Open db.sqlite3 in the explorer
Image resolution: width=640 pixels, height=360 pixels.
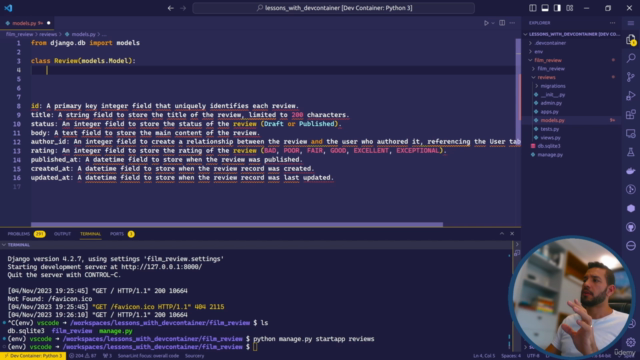[549, 146]
